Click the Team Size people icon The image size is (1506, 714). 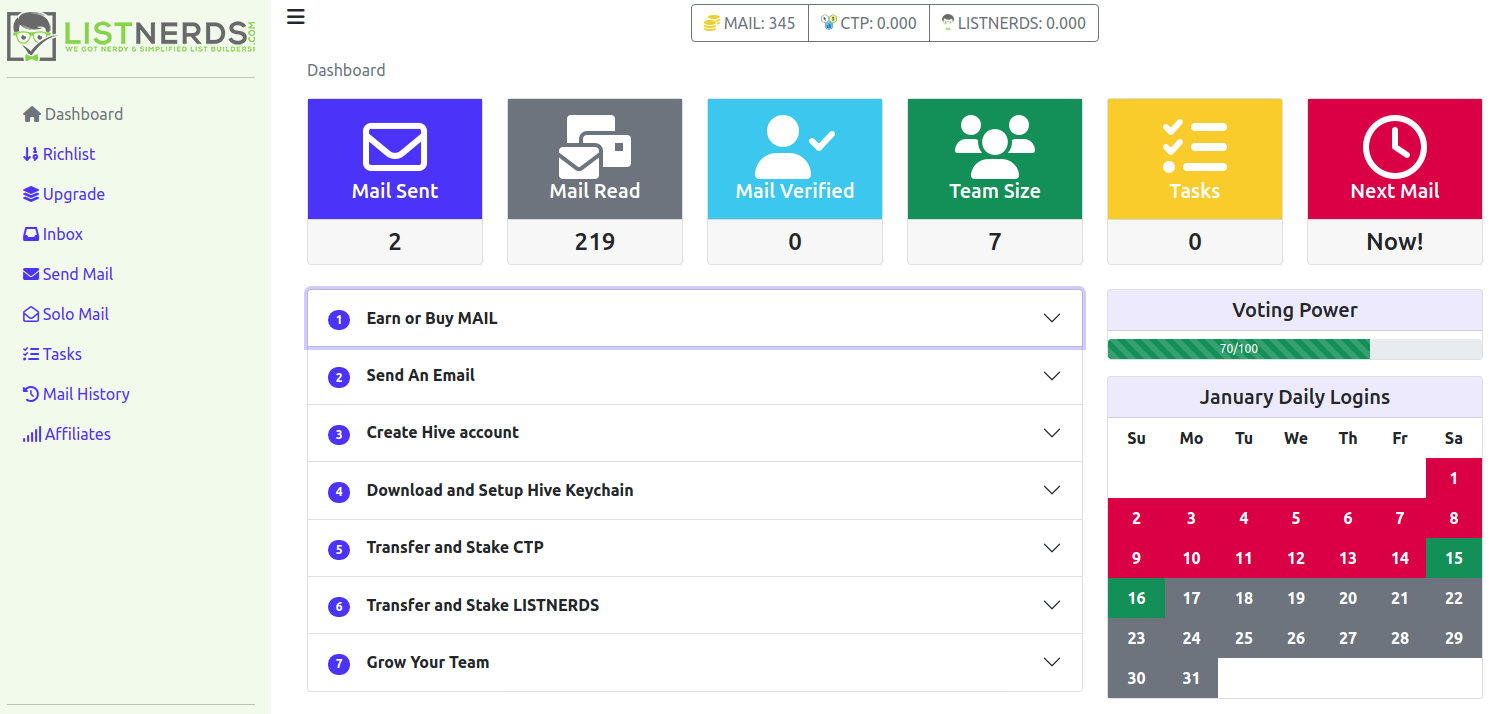(995, 146)
